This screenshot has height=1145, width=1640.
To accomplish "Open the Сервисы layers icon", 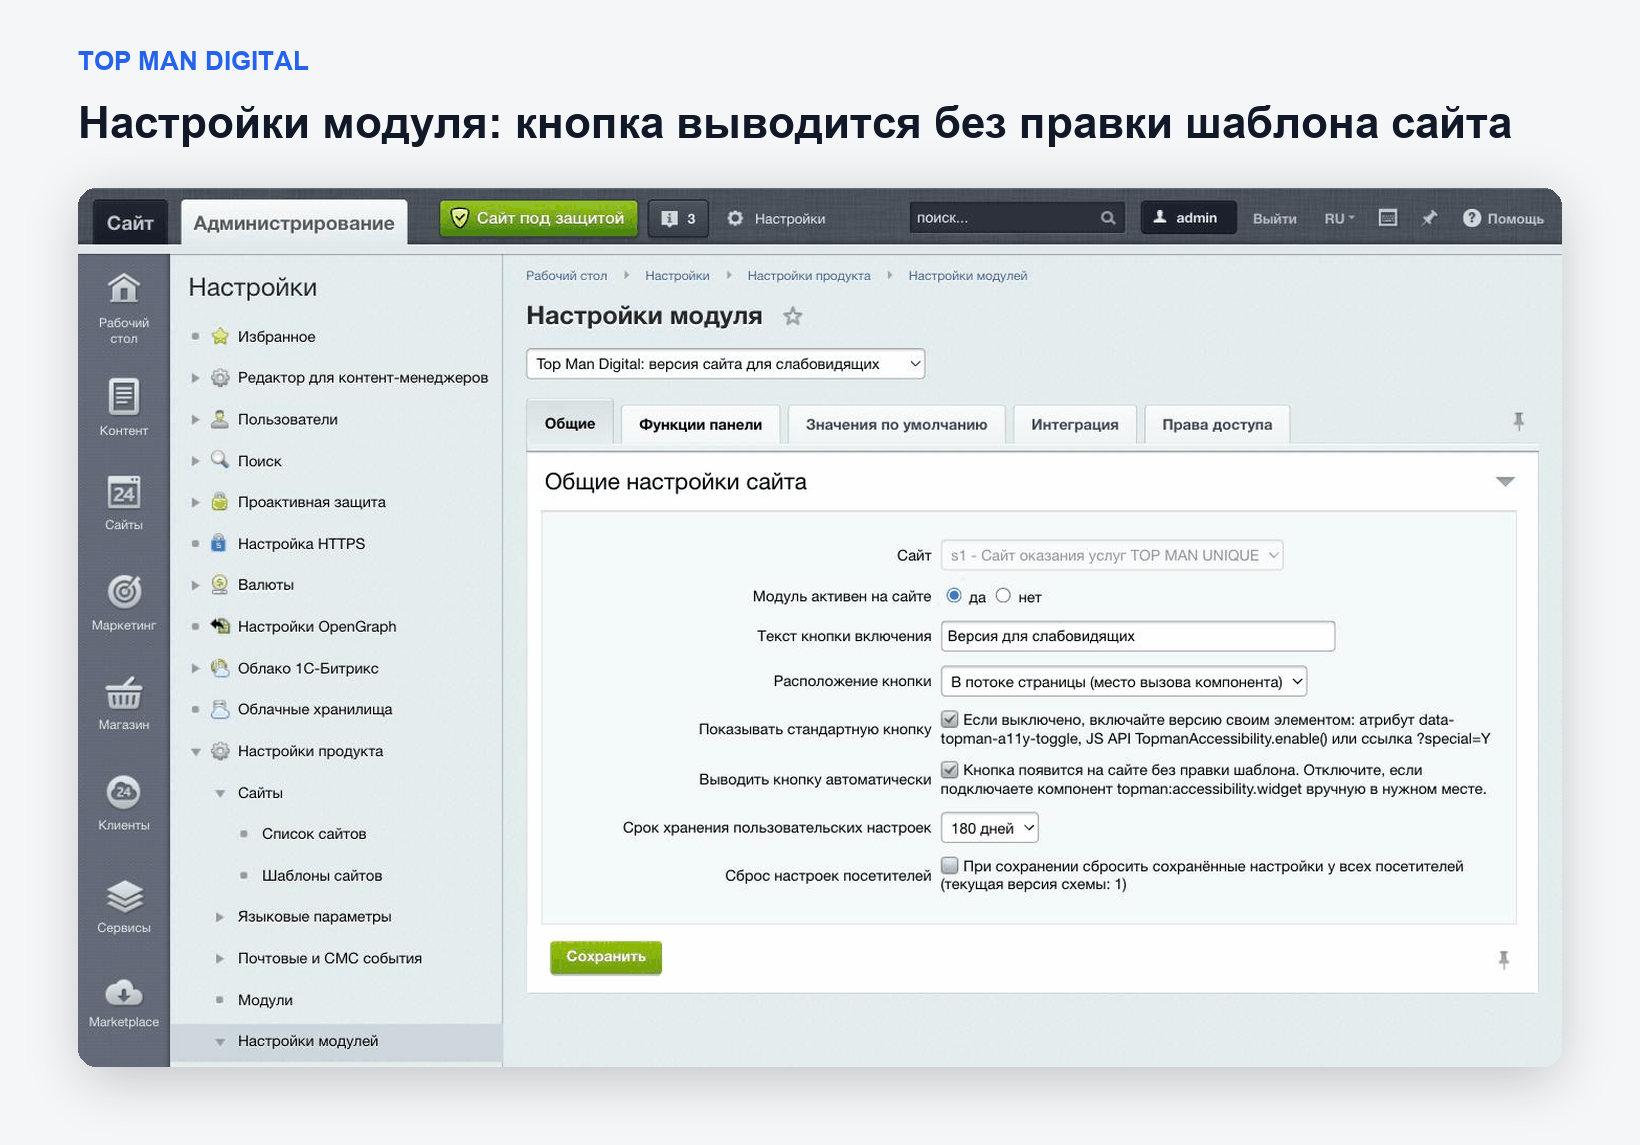I will point(124,896).
